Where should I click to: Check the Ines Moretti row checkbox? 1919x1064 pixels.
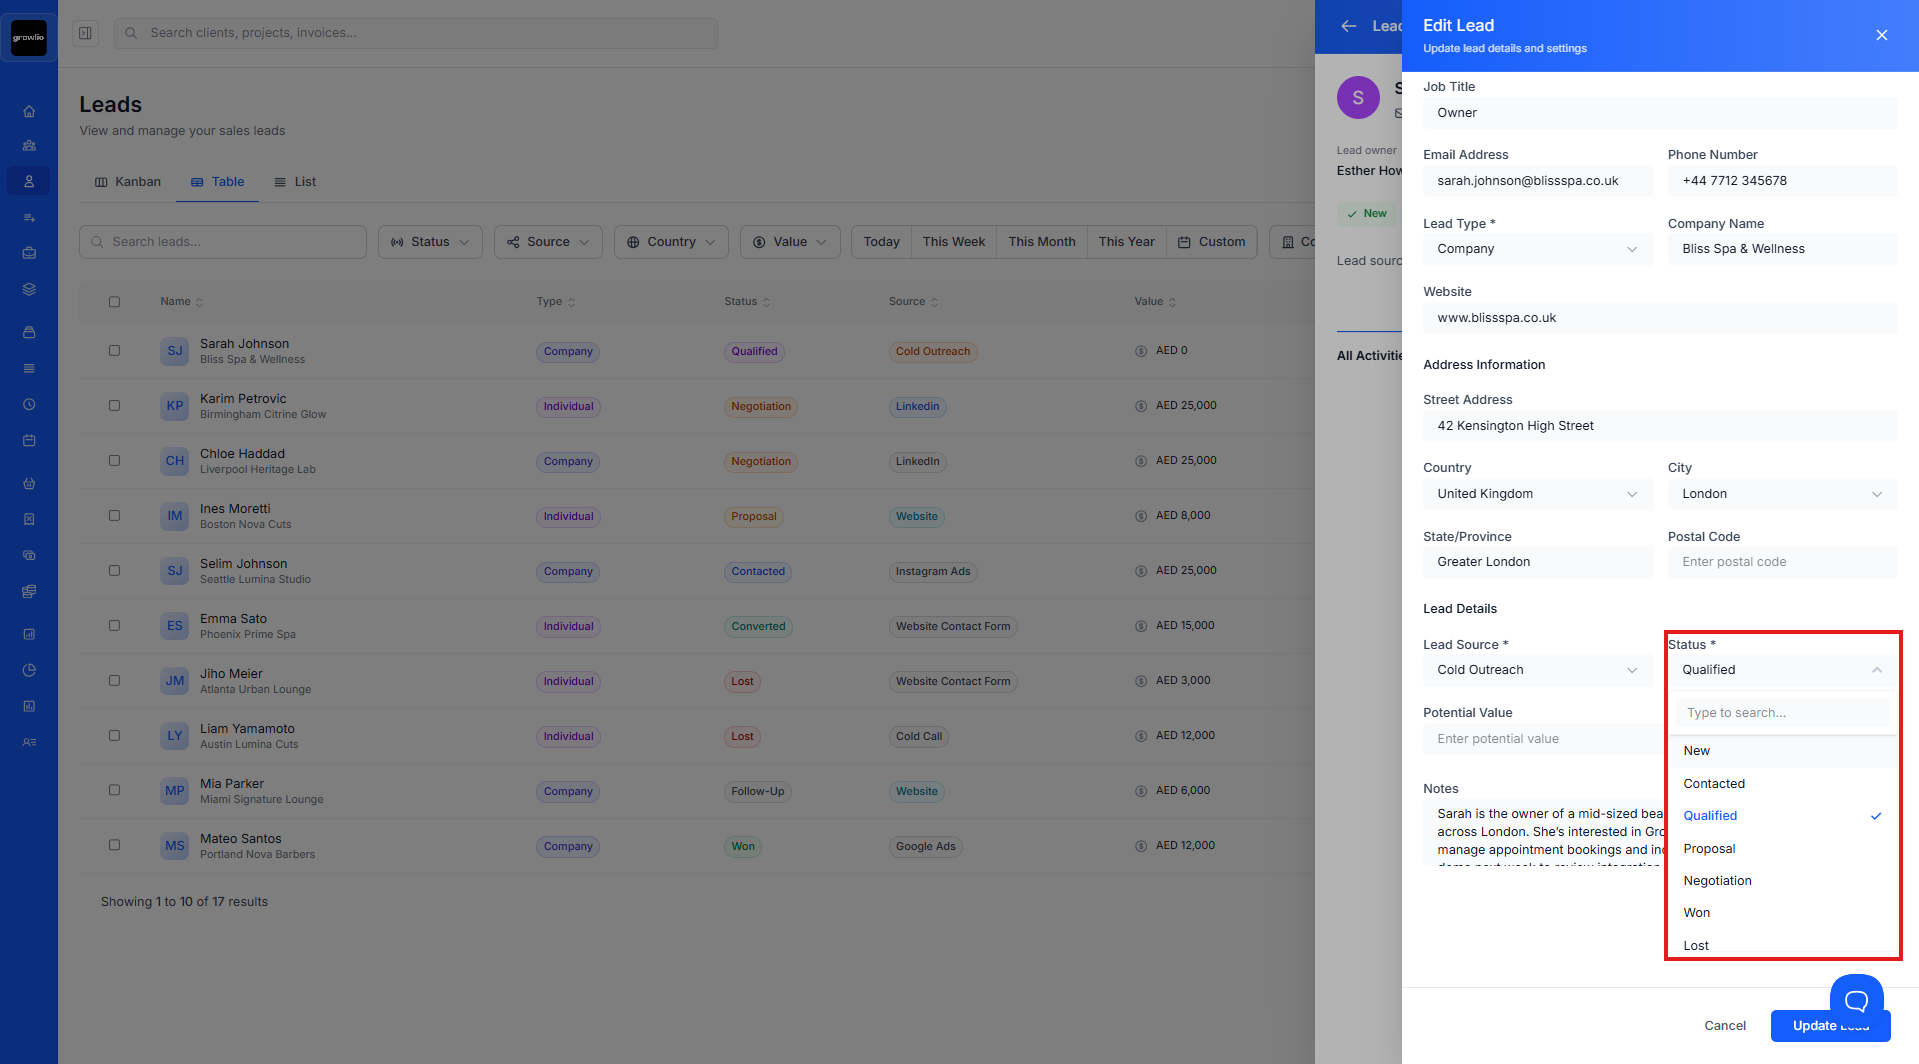click(114, 516)
